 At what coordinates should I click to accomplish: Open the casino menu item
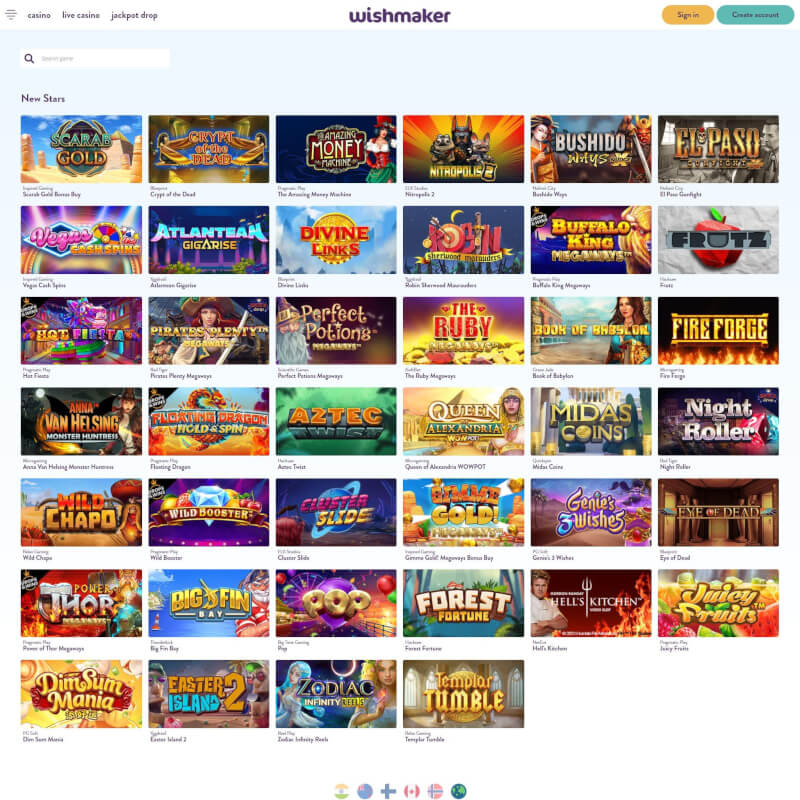click(x=39, y=15)
